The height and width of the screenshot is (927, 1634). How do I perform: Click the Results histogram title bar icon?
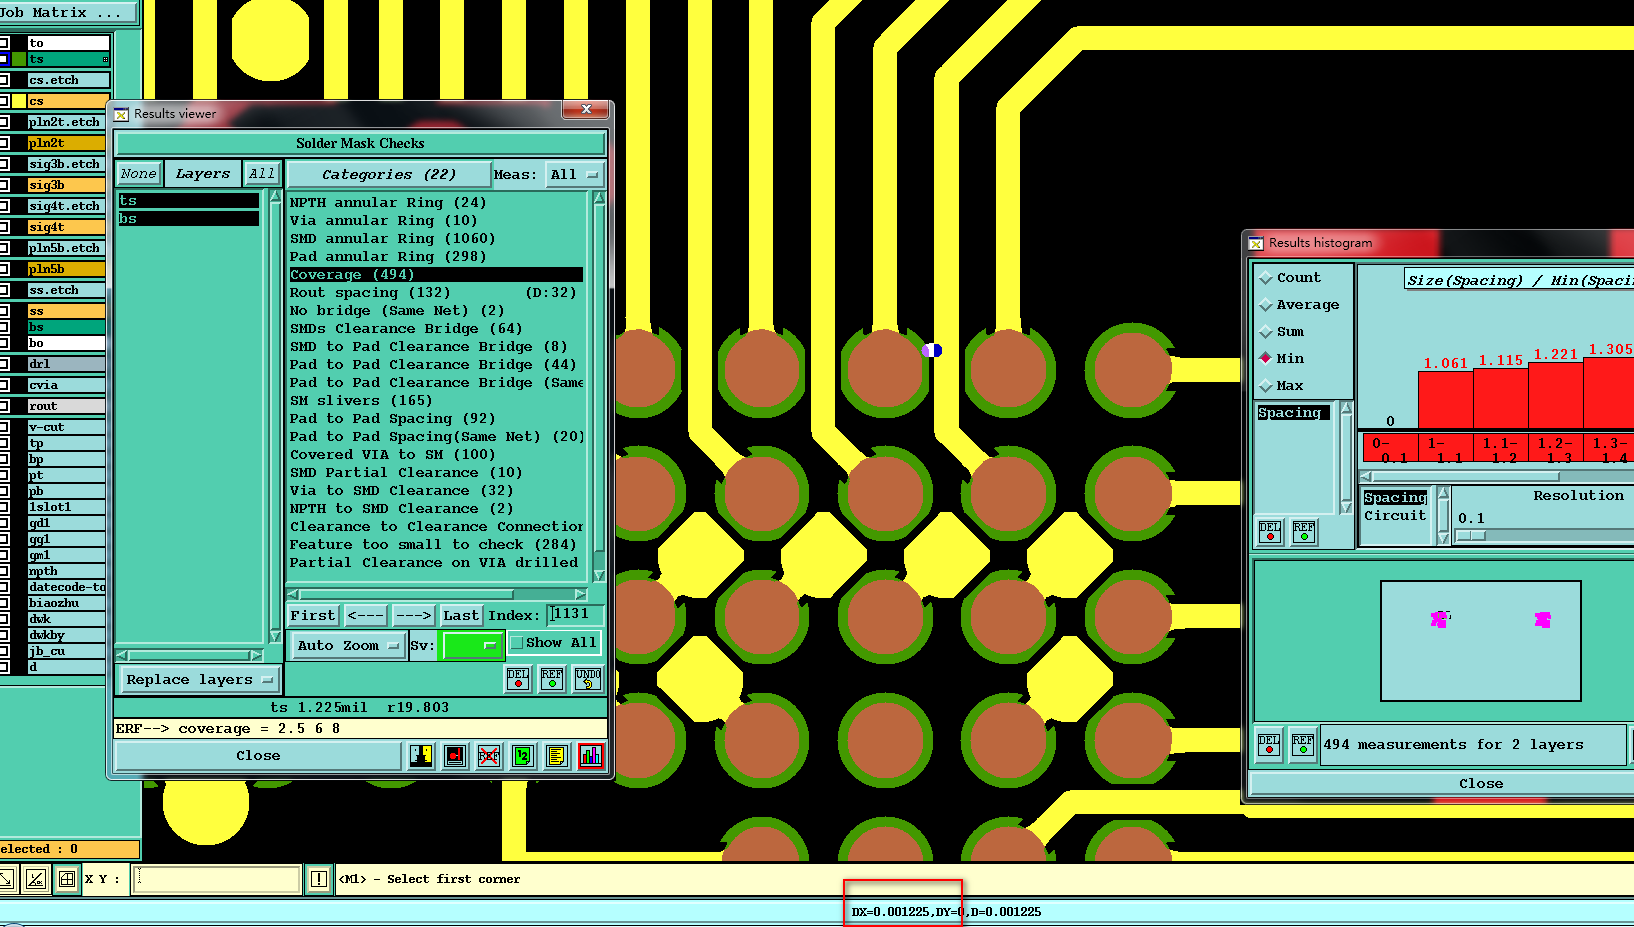coord(1256,243)
